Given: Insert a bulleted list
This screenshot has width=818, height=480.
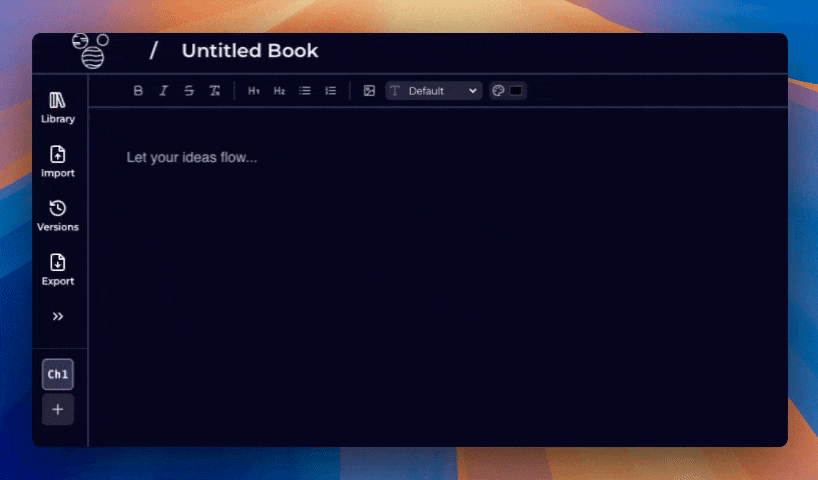Looking at the screenshot, I should (x=305, y=91).
